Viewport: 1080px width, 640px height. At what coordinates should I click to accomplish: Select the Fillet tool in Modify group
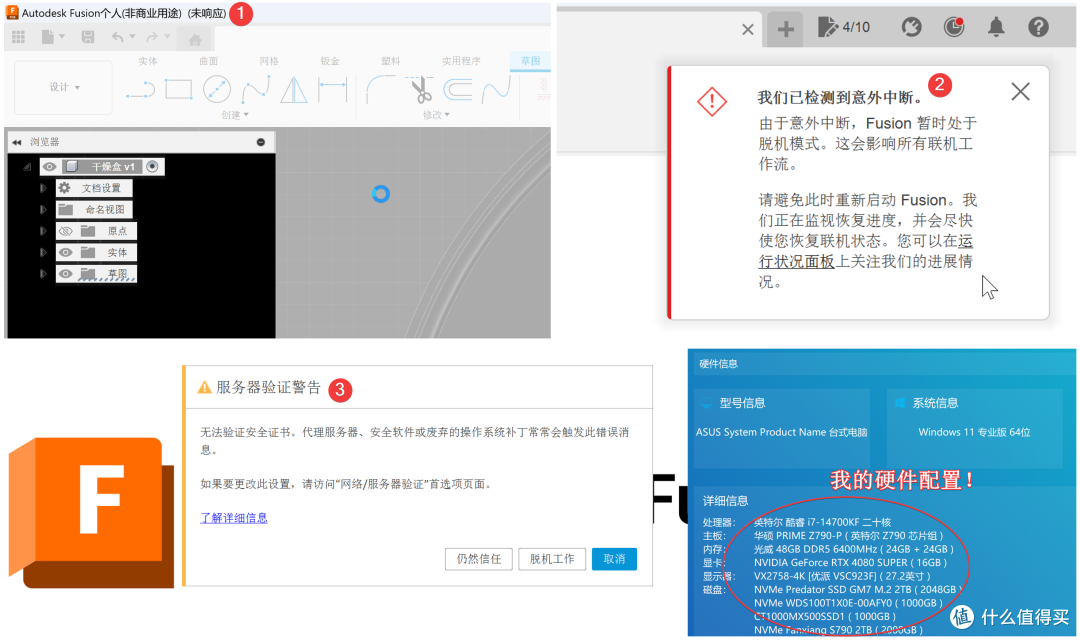click(x=380, y=90)
